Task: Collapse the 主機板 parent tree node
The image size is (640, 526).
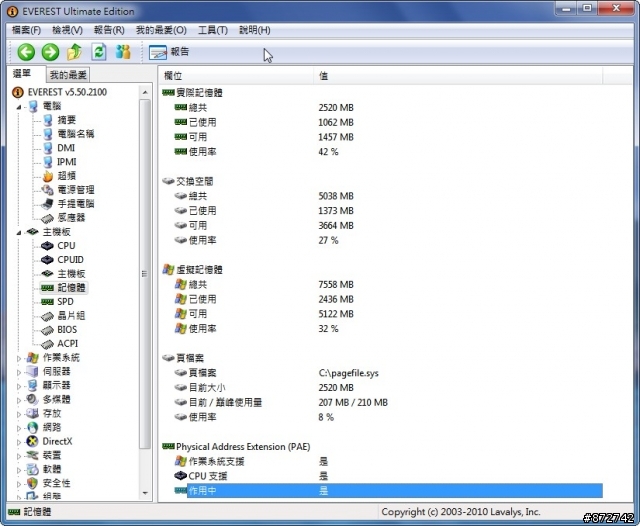Action: tap(19, 233)
